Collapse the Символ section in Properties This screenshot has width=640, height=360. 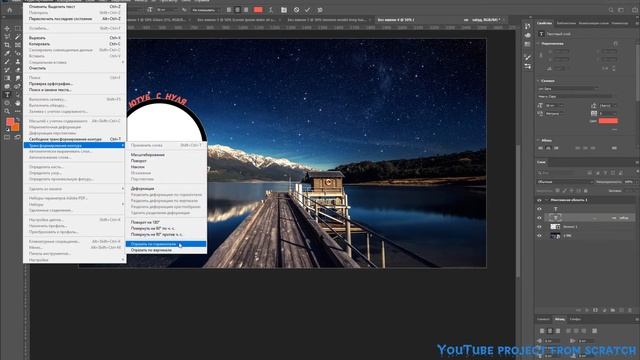tap(538, 81)
